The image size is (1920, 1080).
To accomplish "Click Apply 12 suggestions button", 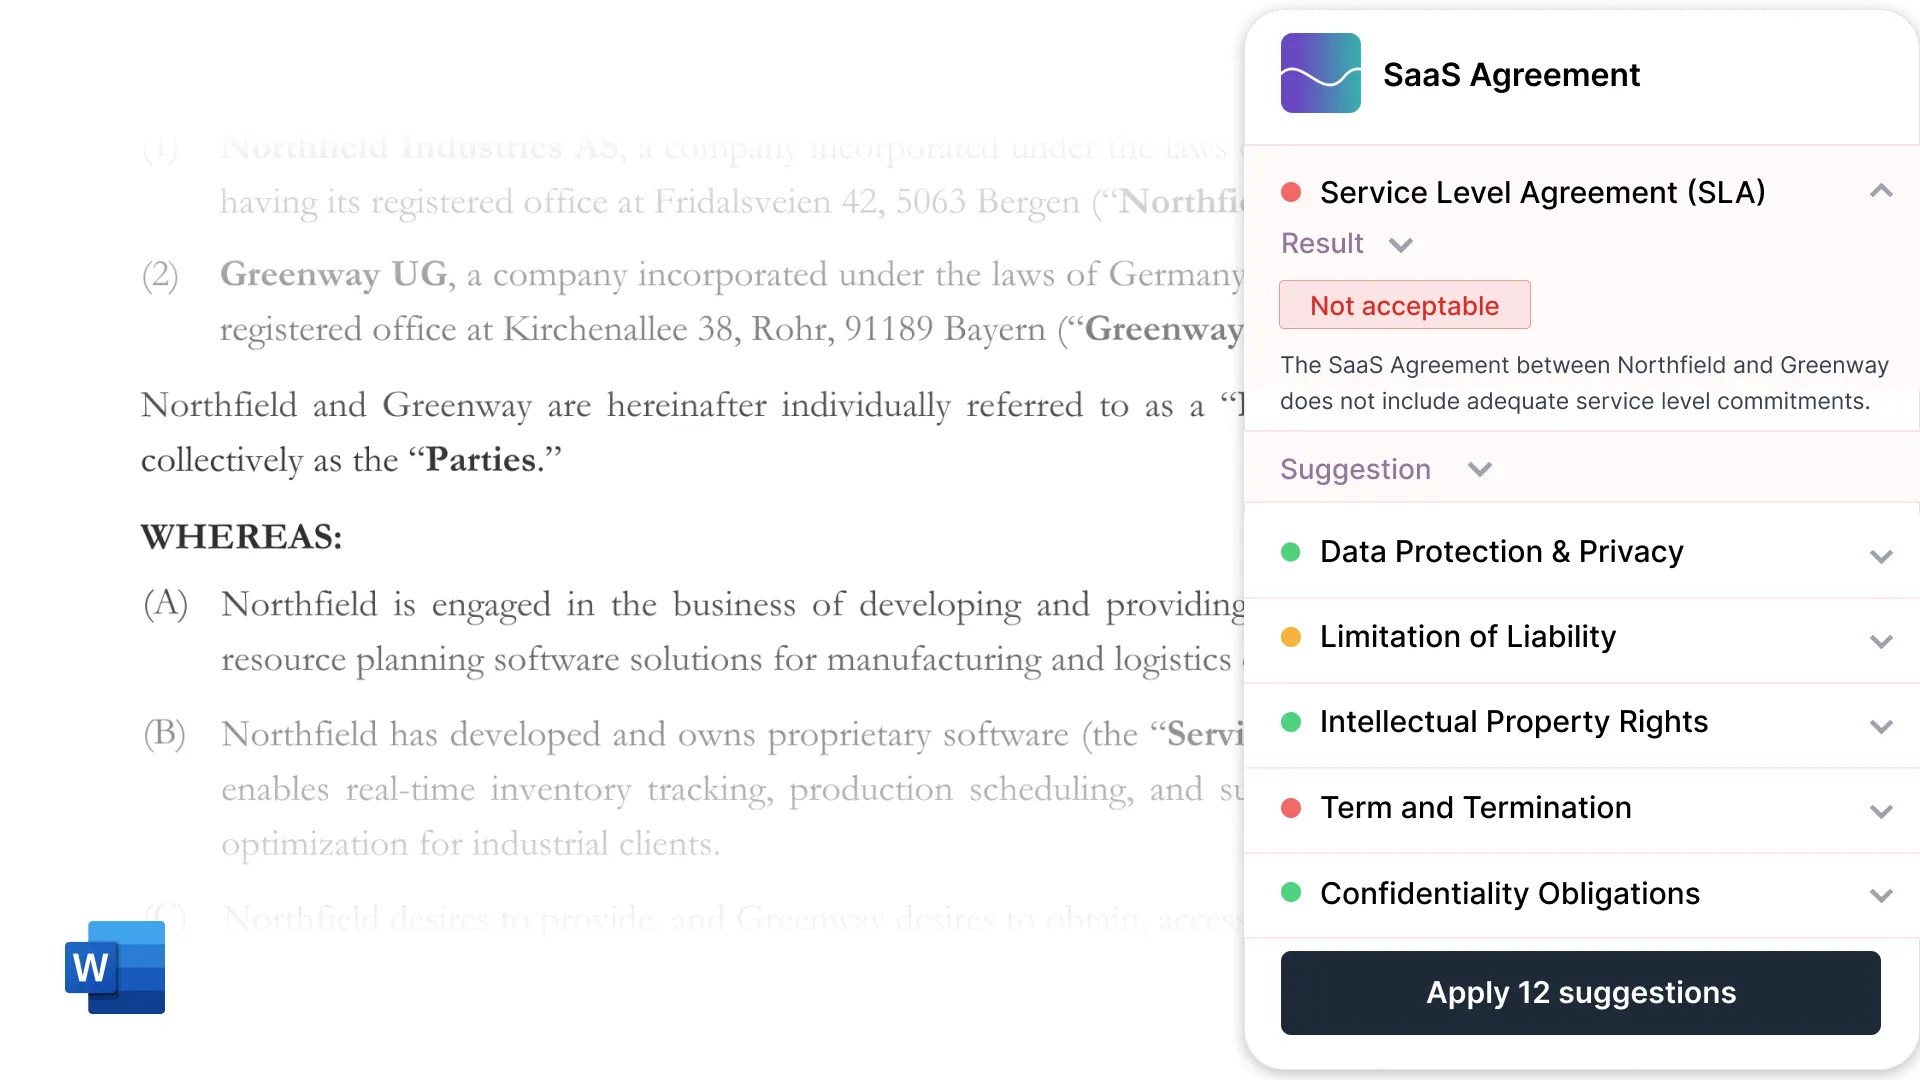I will click(1580, 993).
